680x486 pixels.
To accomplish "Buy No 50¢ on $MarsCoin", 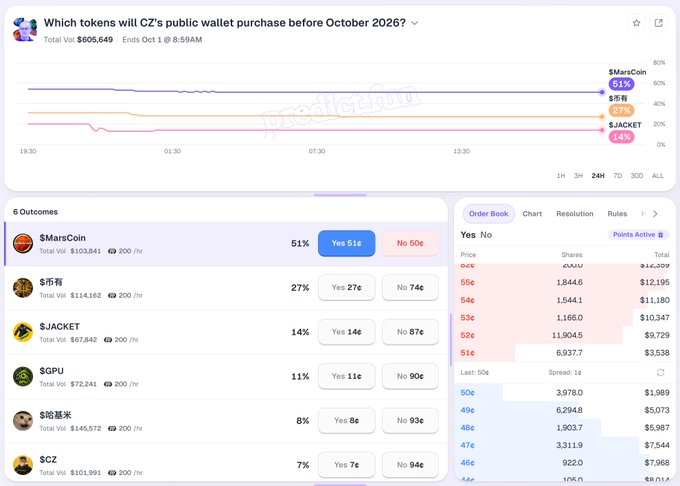I will [x=410, y=243].
